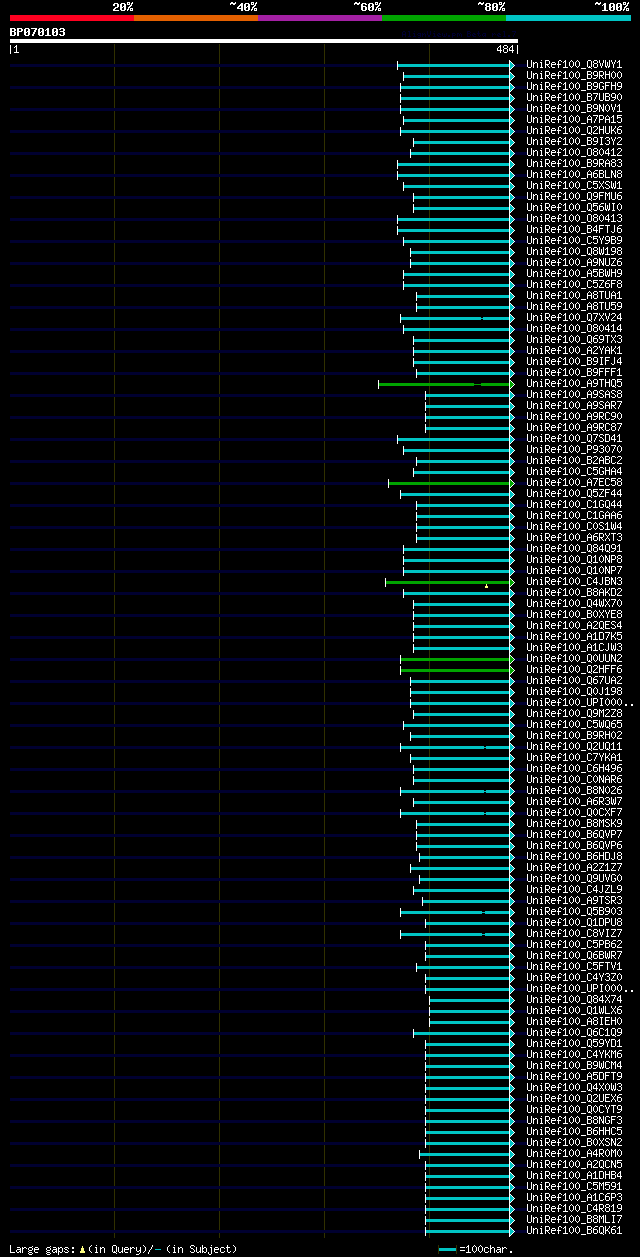The height and width of the screenshot is (1257, 640).
Task: Click the green alignment bar for Q0UUN2
Action: point(457,658)
